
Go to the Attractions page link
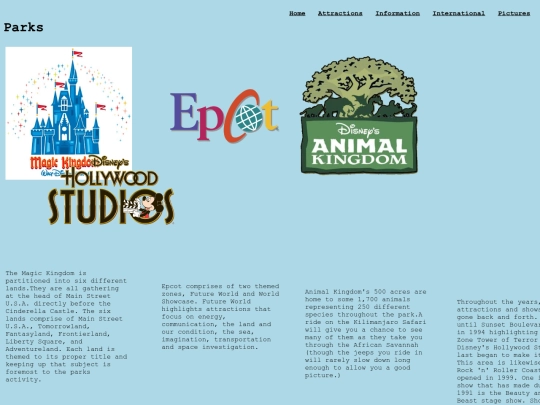tap(340, 13)
